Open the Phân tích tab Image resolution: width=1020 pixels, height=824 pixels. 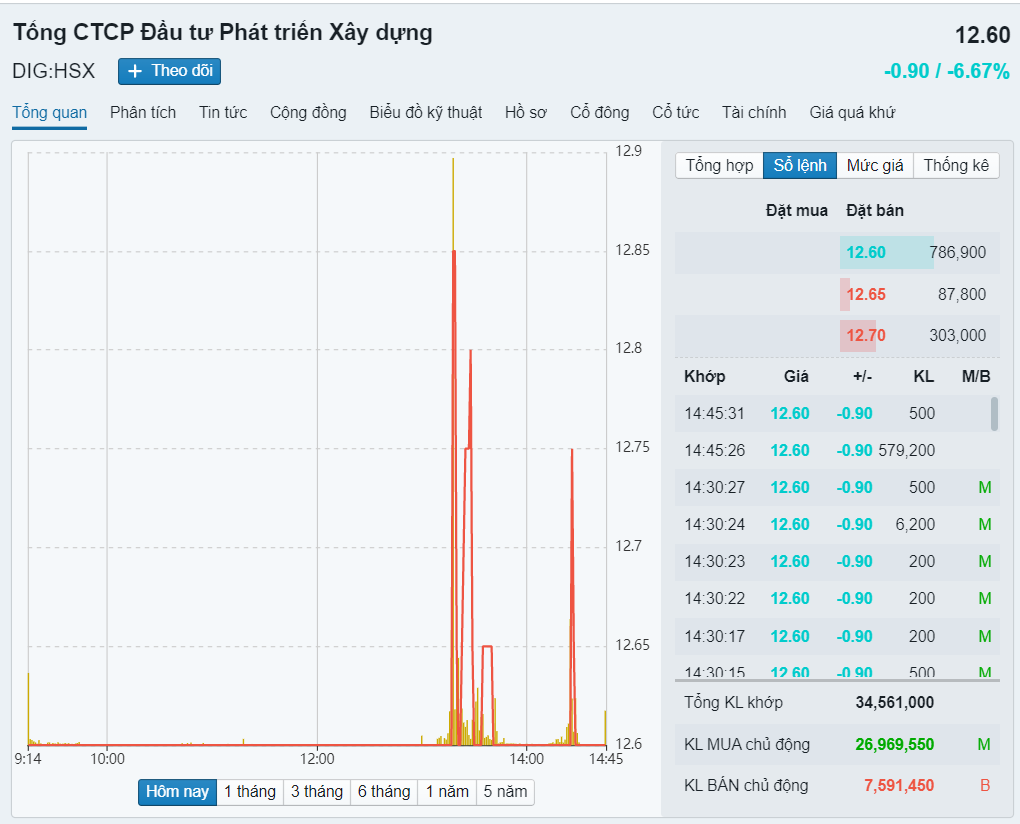(x=143, y=112)
